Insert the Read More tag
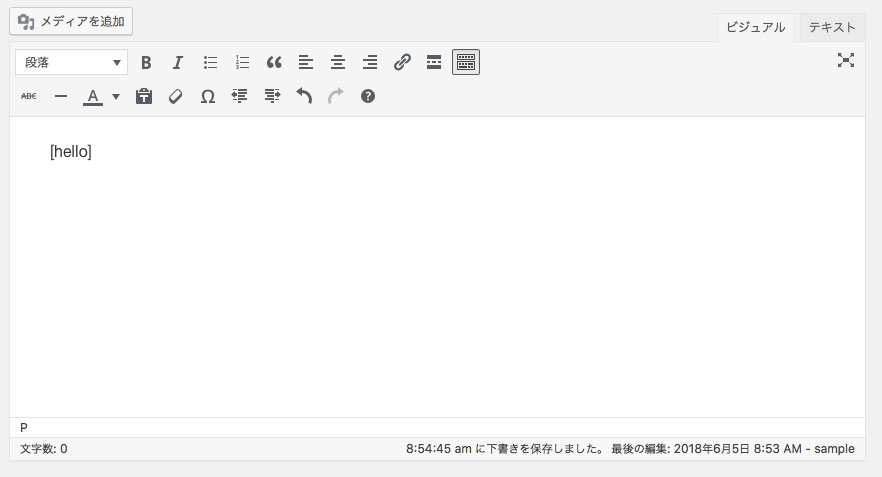The width and height of the screenshot is (882, 477). pos(434,62)
